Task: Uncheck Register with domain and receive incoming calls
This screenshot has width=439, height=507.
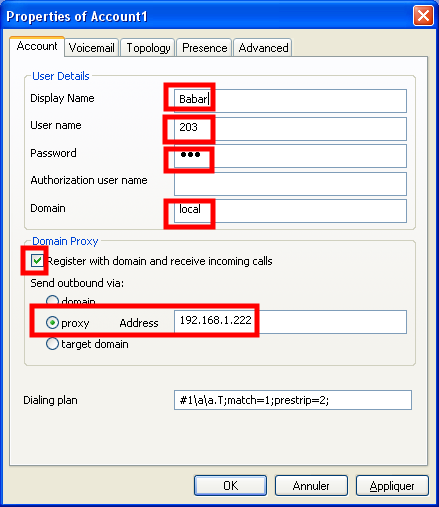Action: pyautogui.click(x=37, y=260)
